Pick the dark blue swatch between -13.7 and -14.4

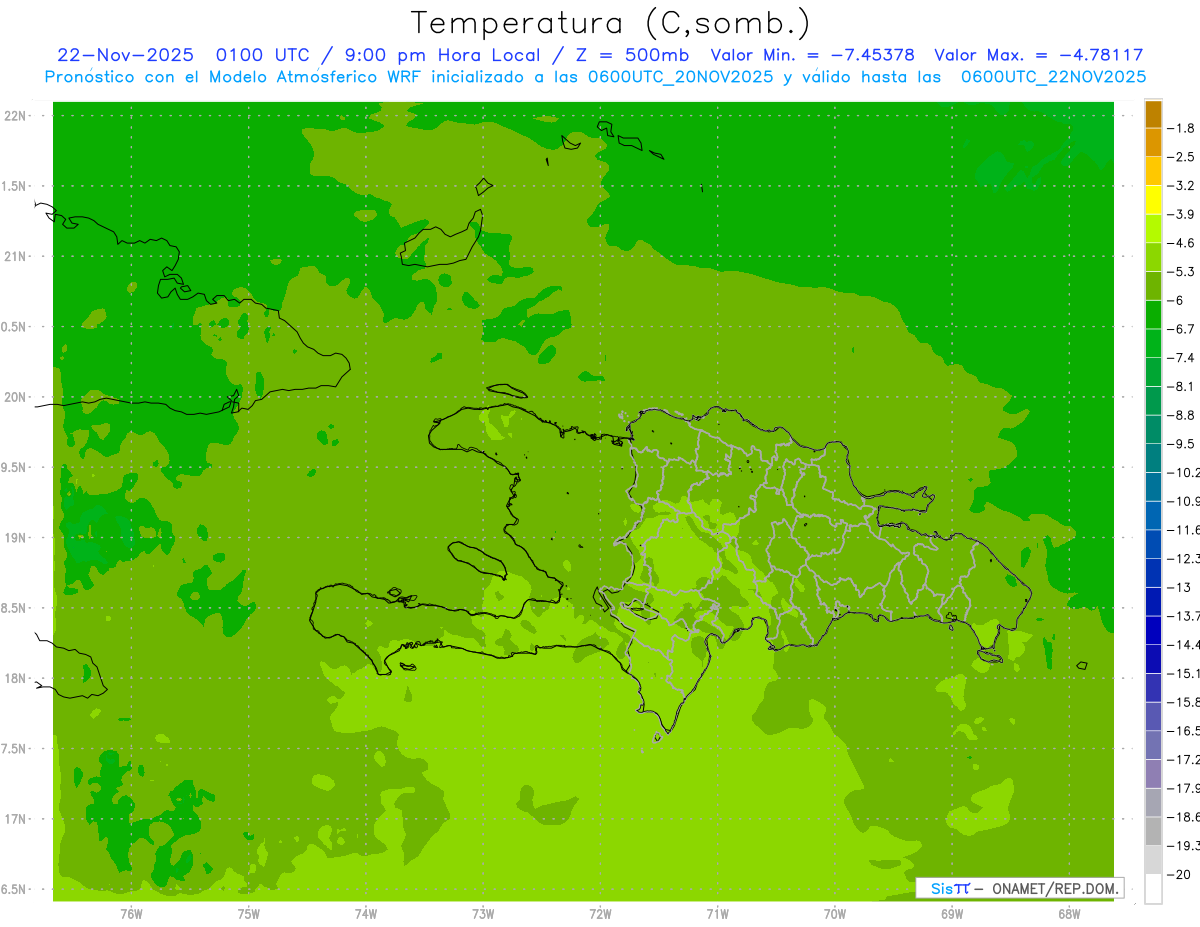pos(1154,630)
